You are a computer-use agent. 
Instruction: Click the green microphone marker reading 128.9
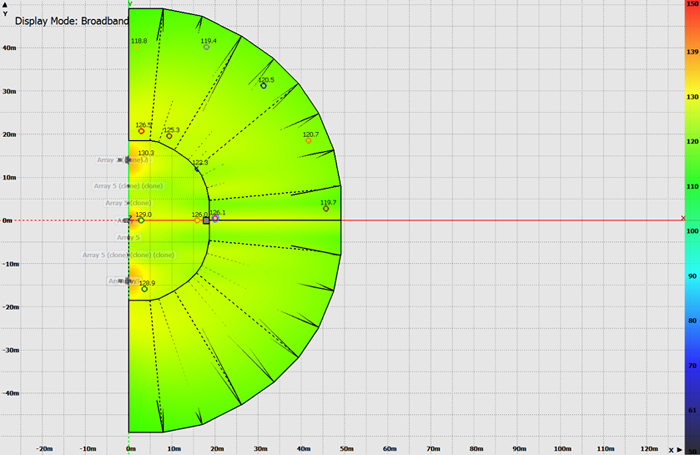(144, 289)
